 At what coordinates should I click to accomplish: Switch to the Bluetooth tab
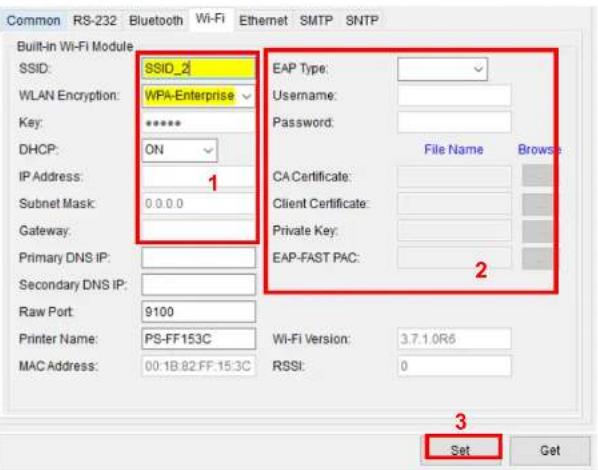click(x=156, y=20)
